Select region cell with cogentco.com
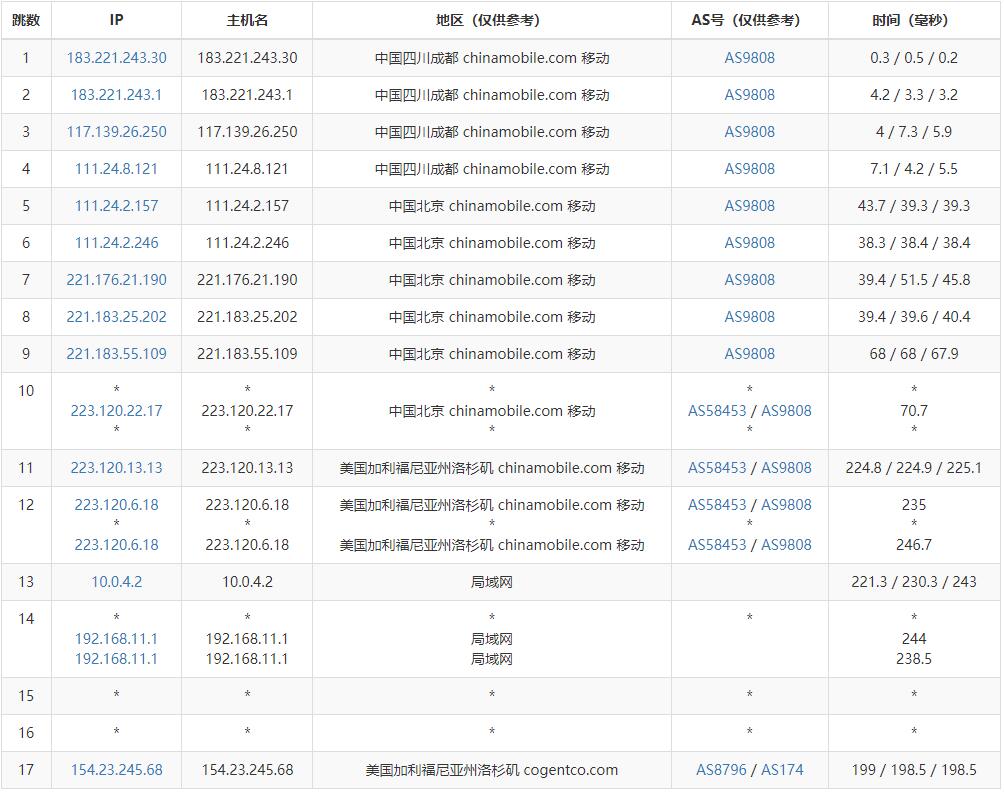The image size is (1004, 792). (492, 770)
